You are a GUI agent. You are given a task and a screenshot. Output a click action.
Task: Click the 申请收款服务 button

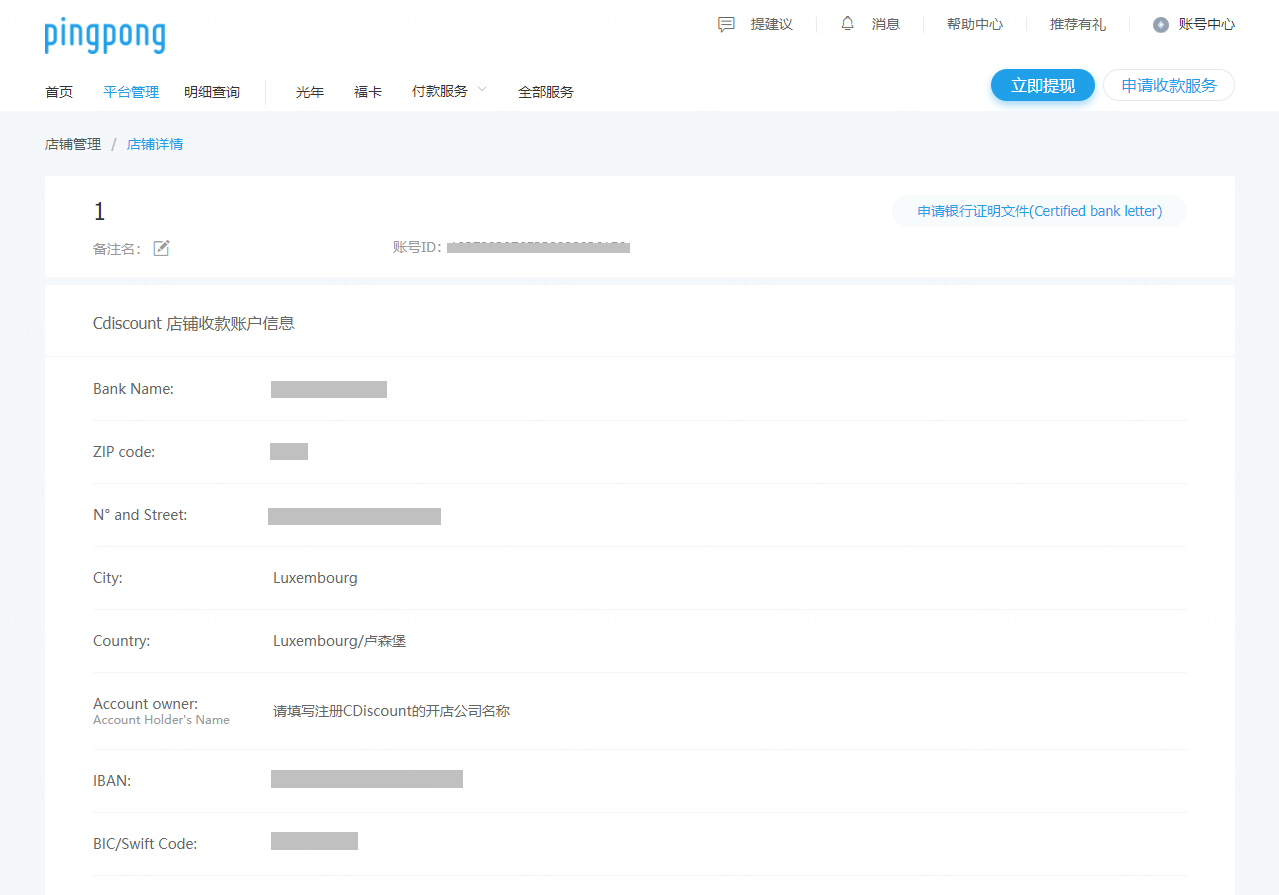pos(1169,85)
